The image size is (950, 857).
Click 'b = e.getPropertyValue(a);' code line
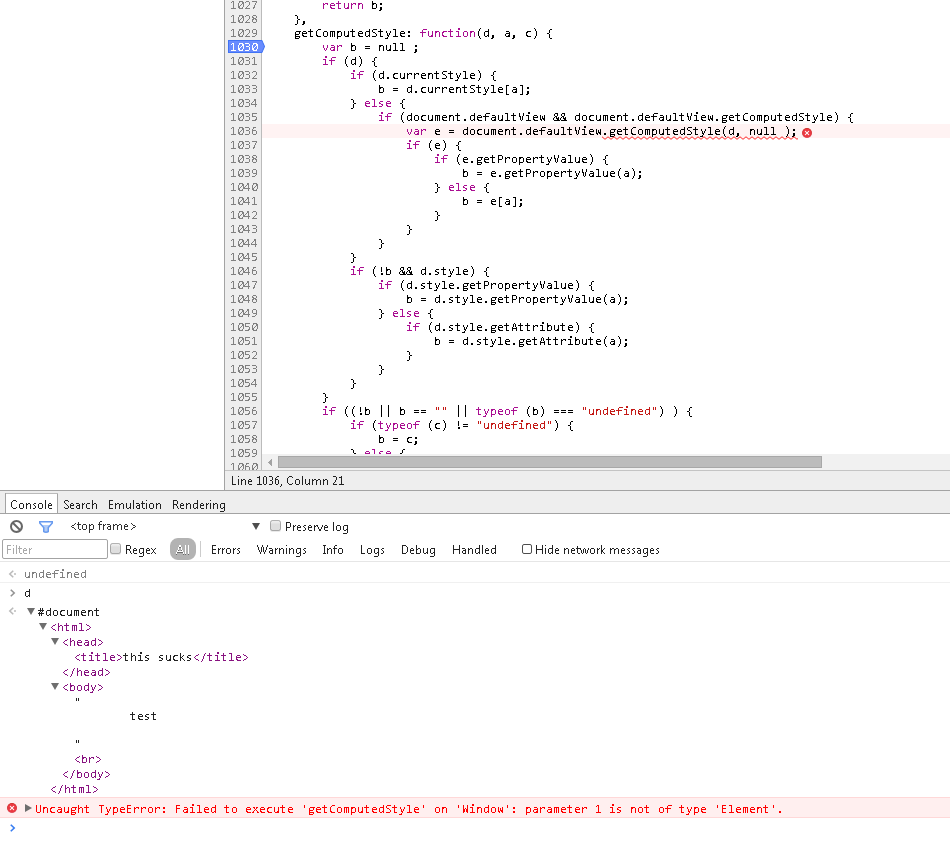coord(552,173)
